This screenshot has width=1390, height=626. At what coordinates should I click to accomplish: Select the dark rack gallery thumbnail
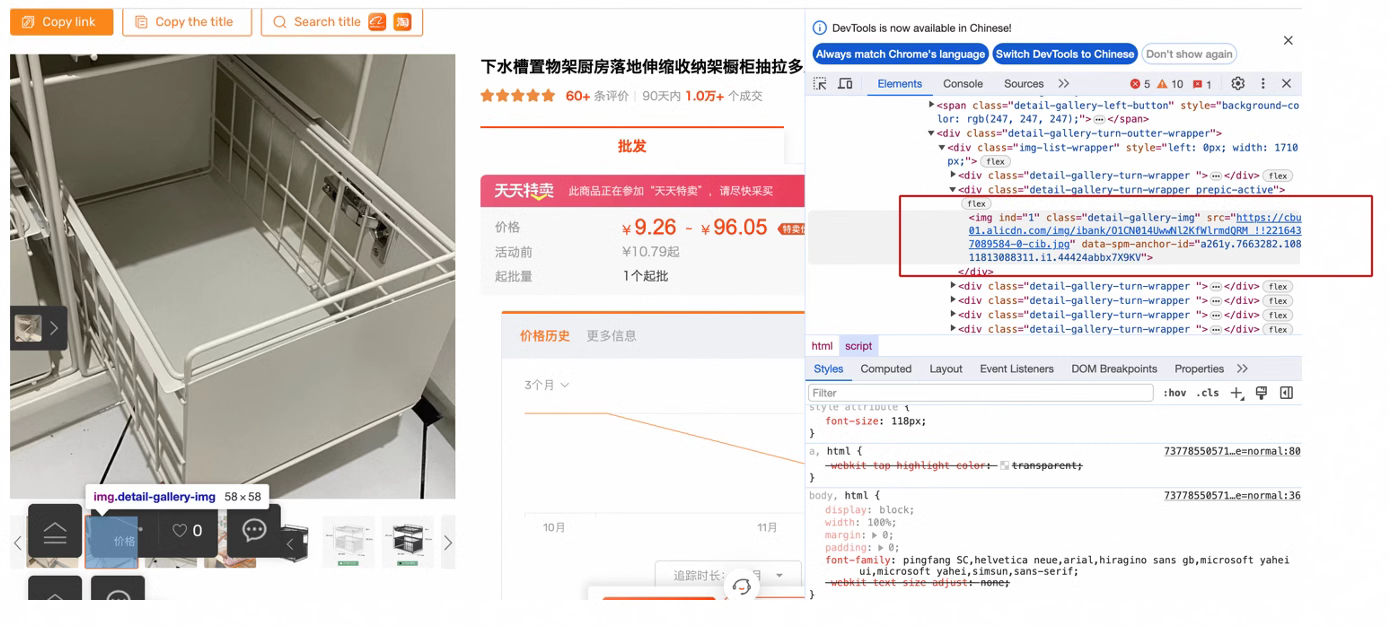coord(407,542)
